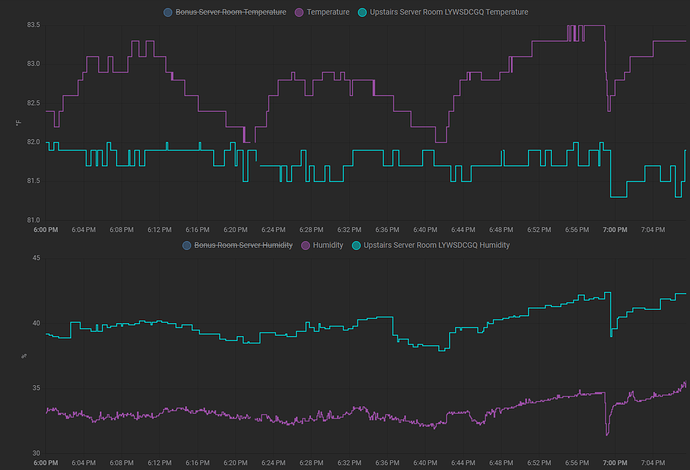Click 45 label on humidity axis
690x470 pixels.
point(36,258)
